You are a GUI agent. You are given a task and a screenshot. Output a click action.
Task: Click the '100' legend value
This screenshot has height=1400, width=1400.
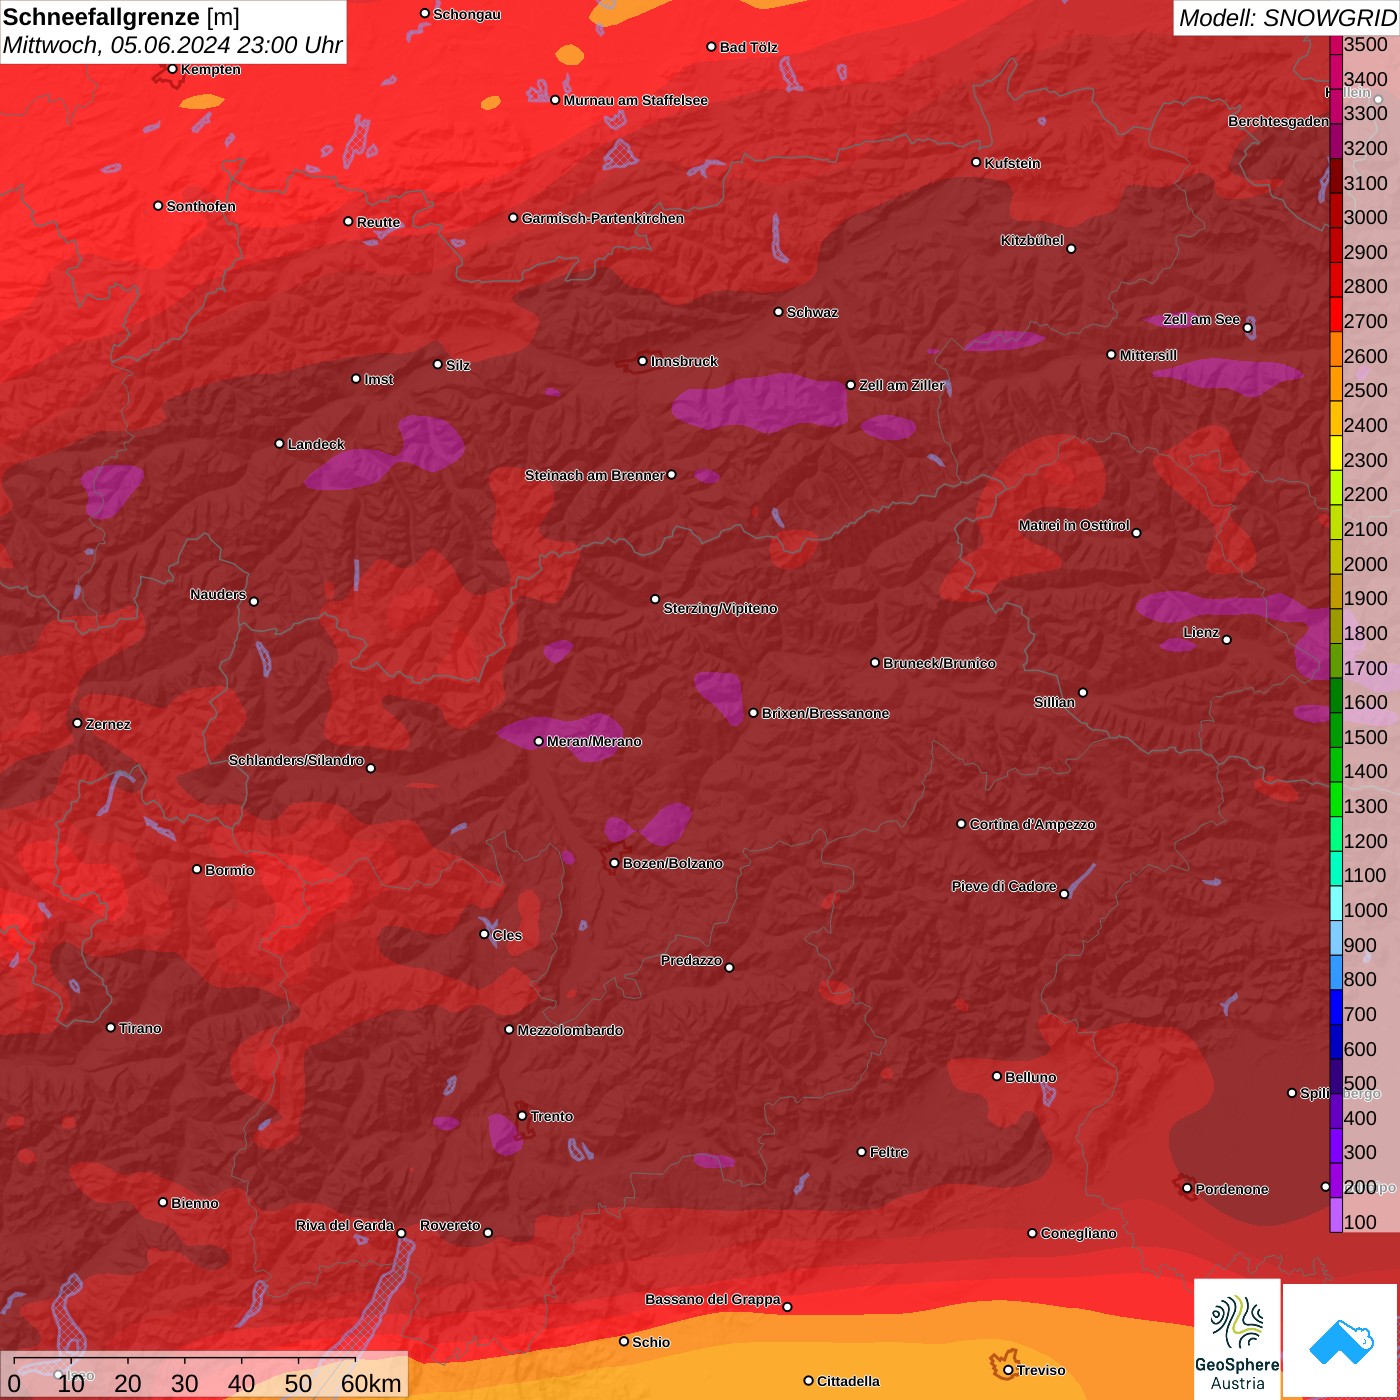point(1361,1222)
